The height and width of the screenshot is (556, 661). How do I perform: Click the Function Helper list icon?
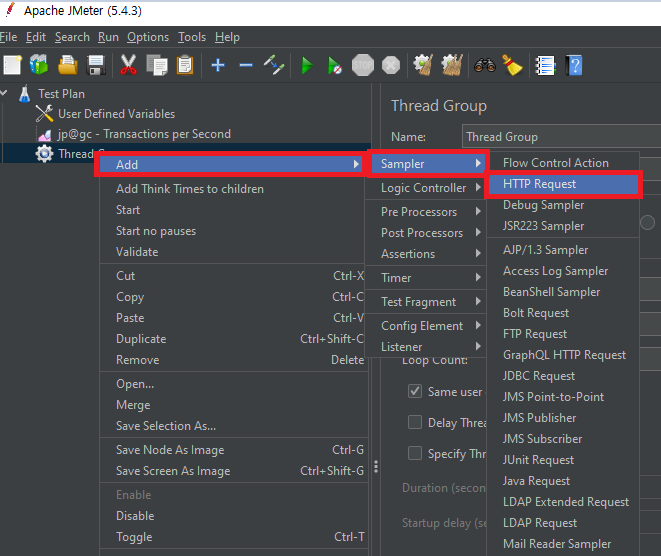click(x=545, y=66)
